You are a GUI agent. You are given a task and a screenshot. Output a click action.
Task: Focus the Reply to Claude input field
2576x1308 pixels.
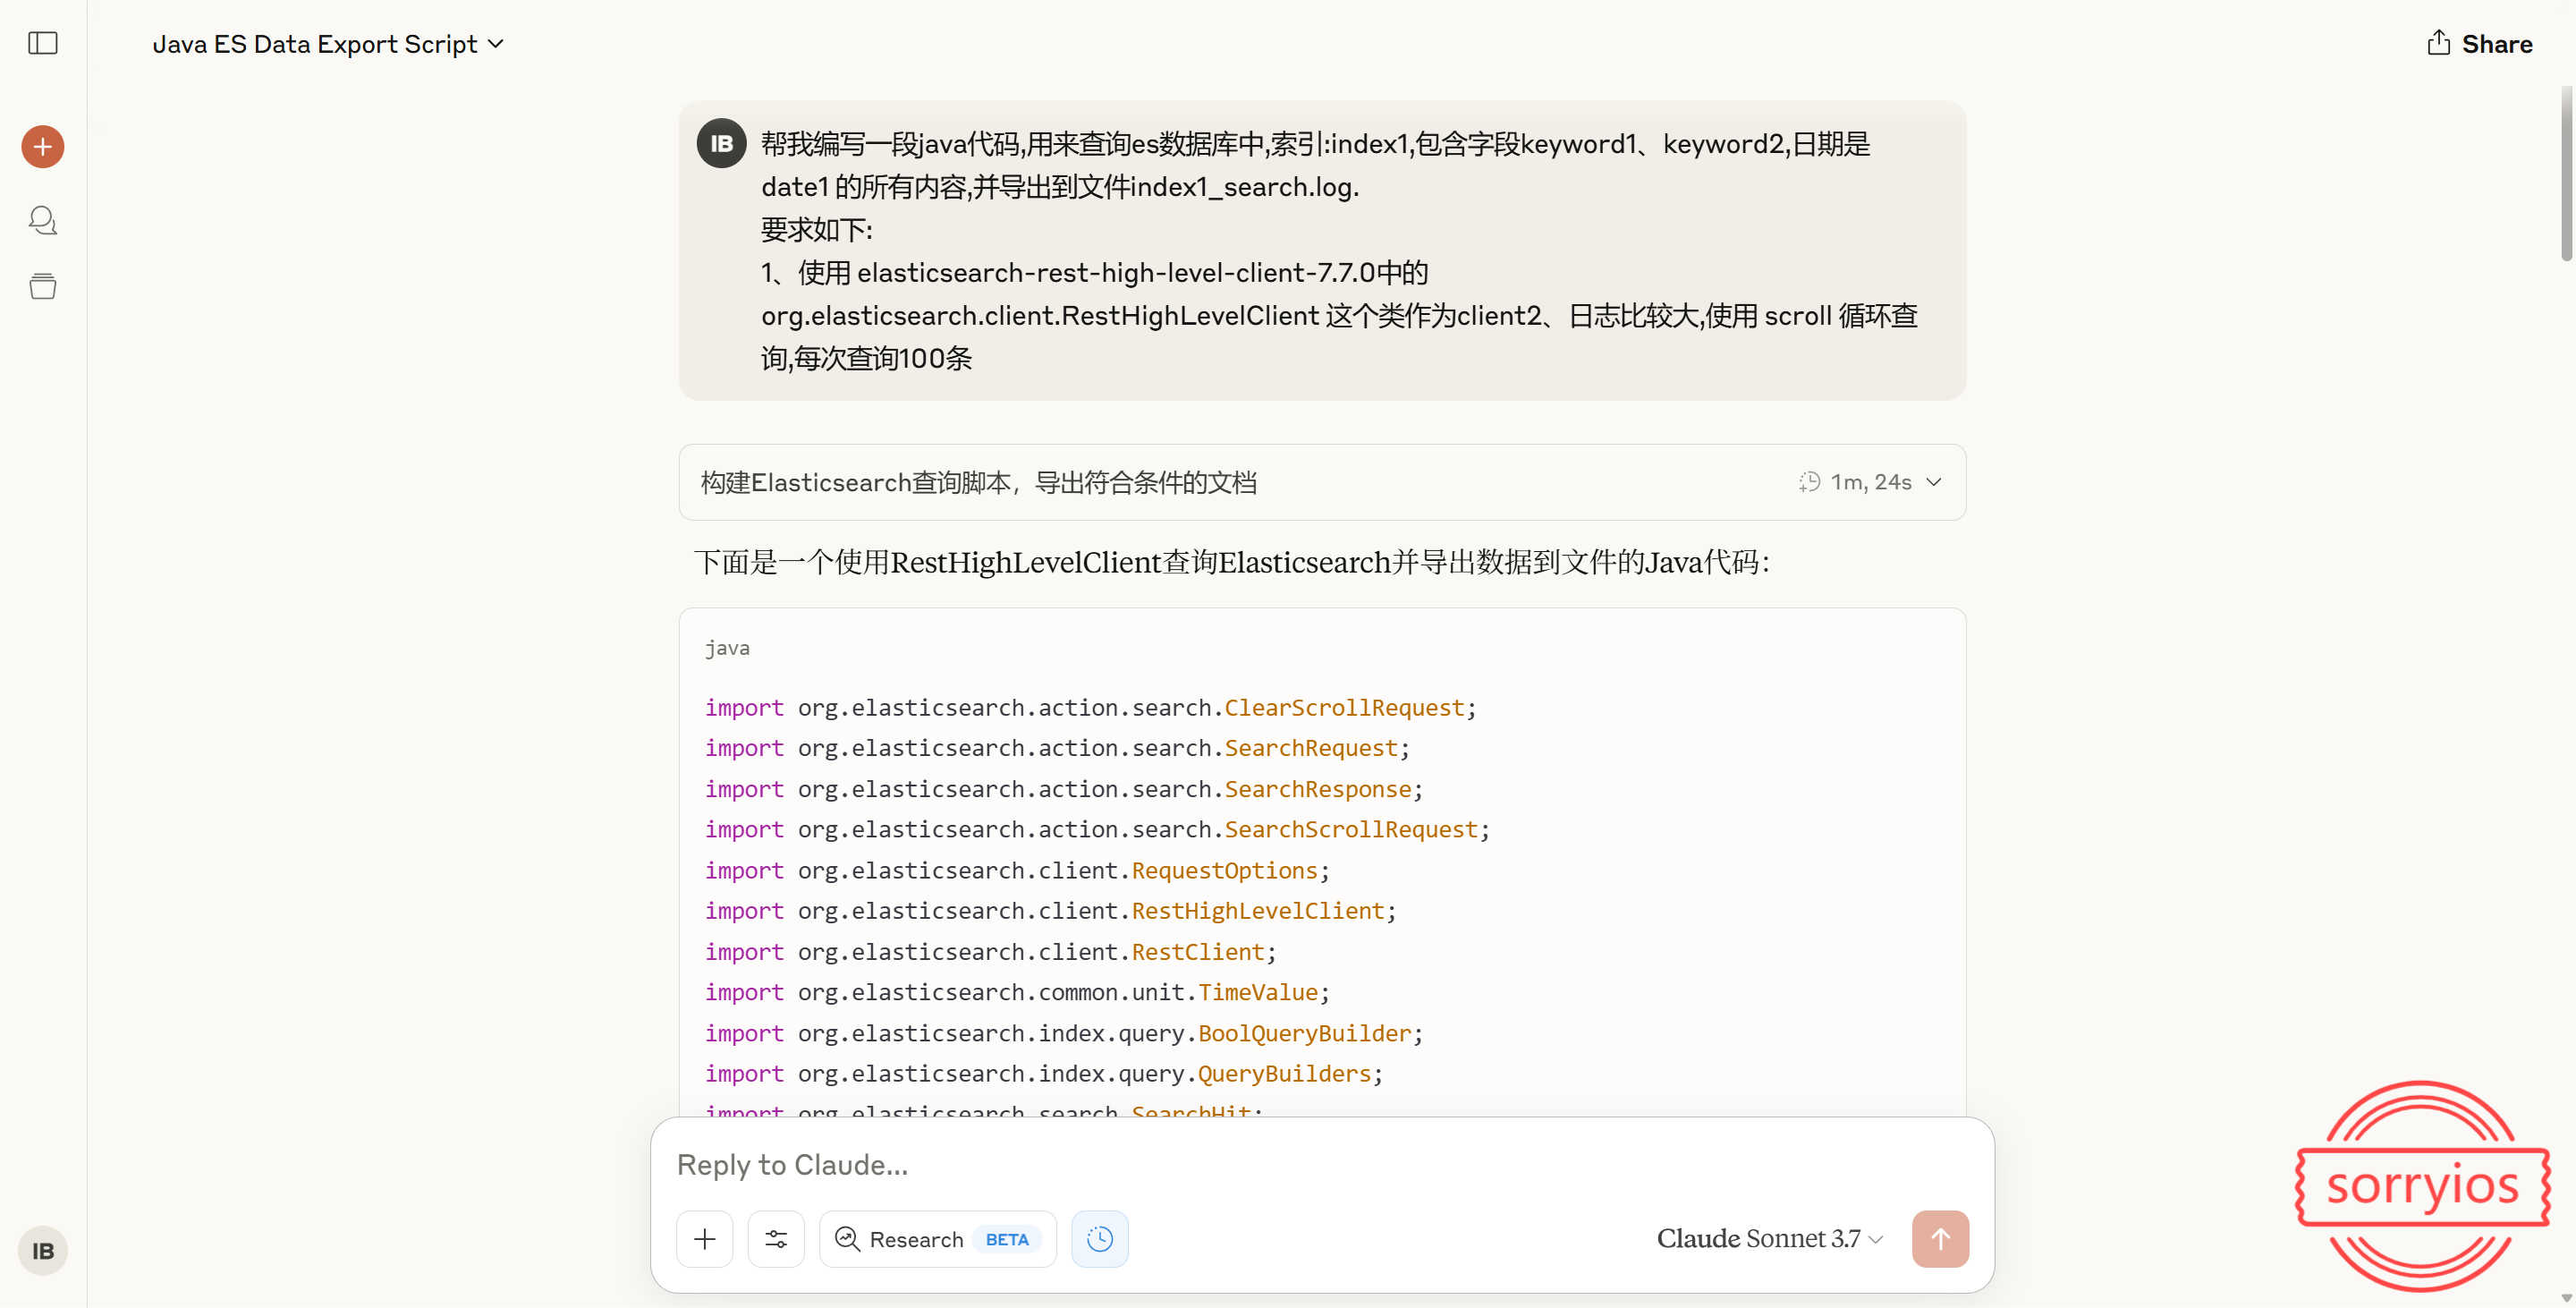1320,1164
